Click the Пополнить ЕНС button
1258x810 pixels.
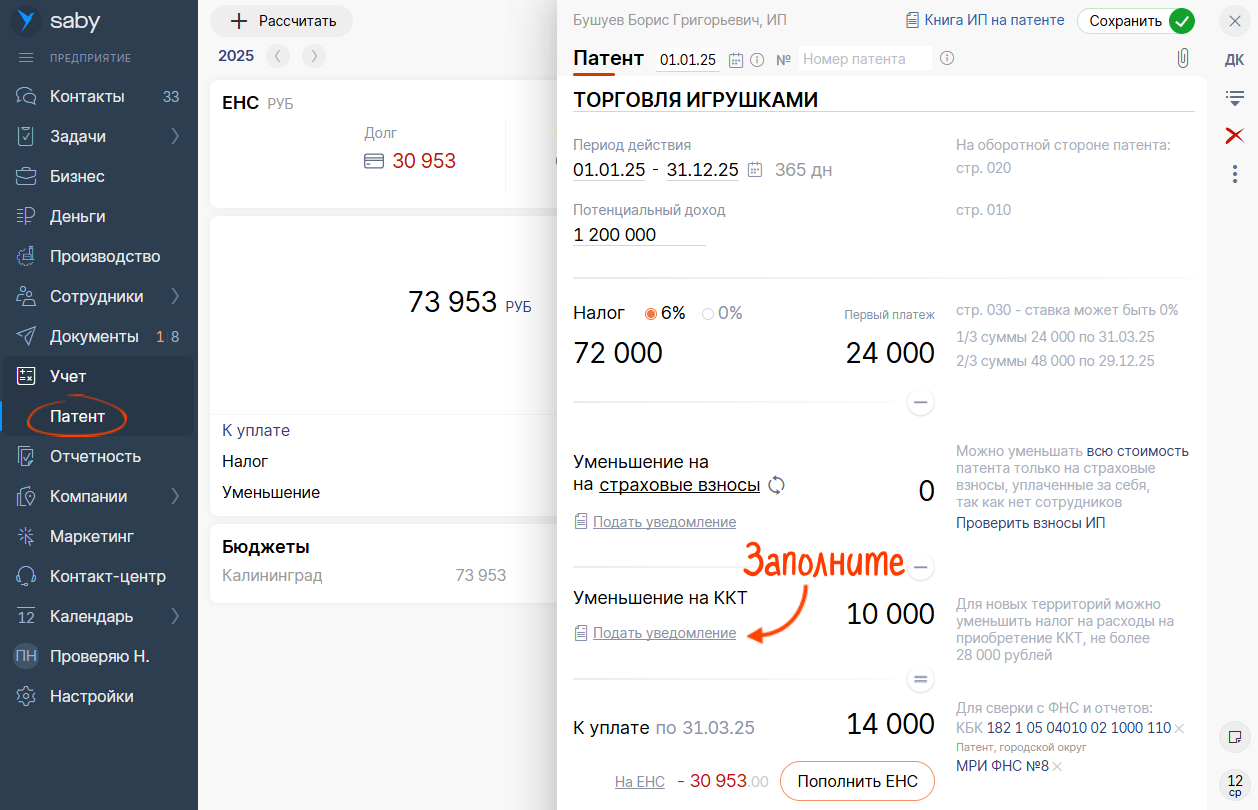pyautogui.click(x=857, y=781)
